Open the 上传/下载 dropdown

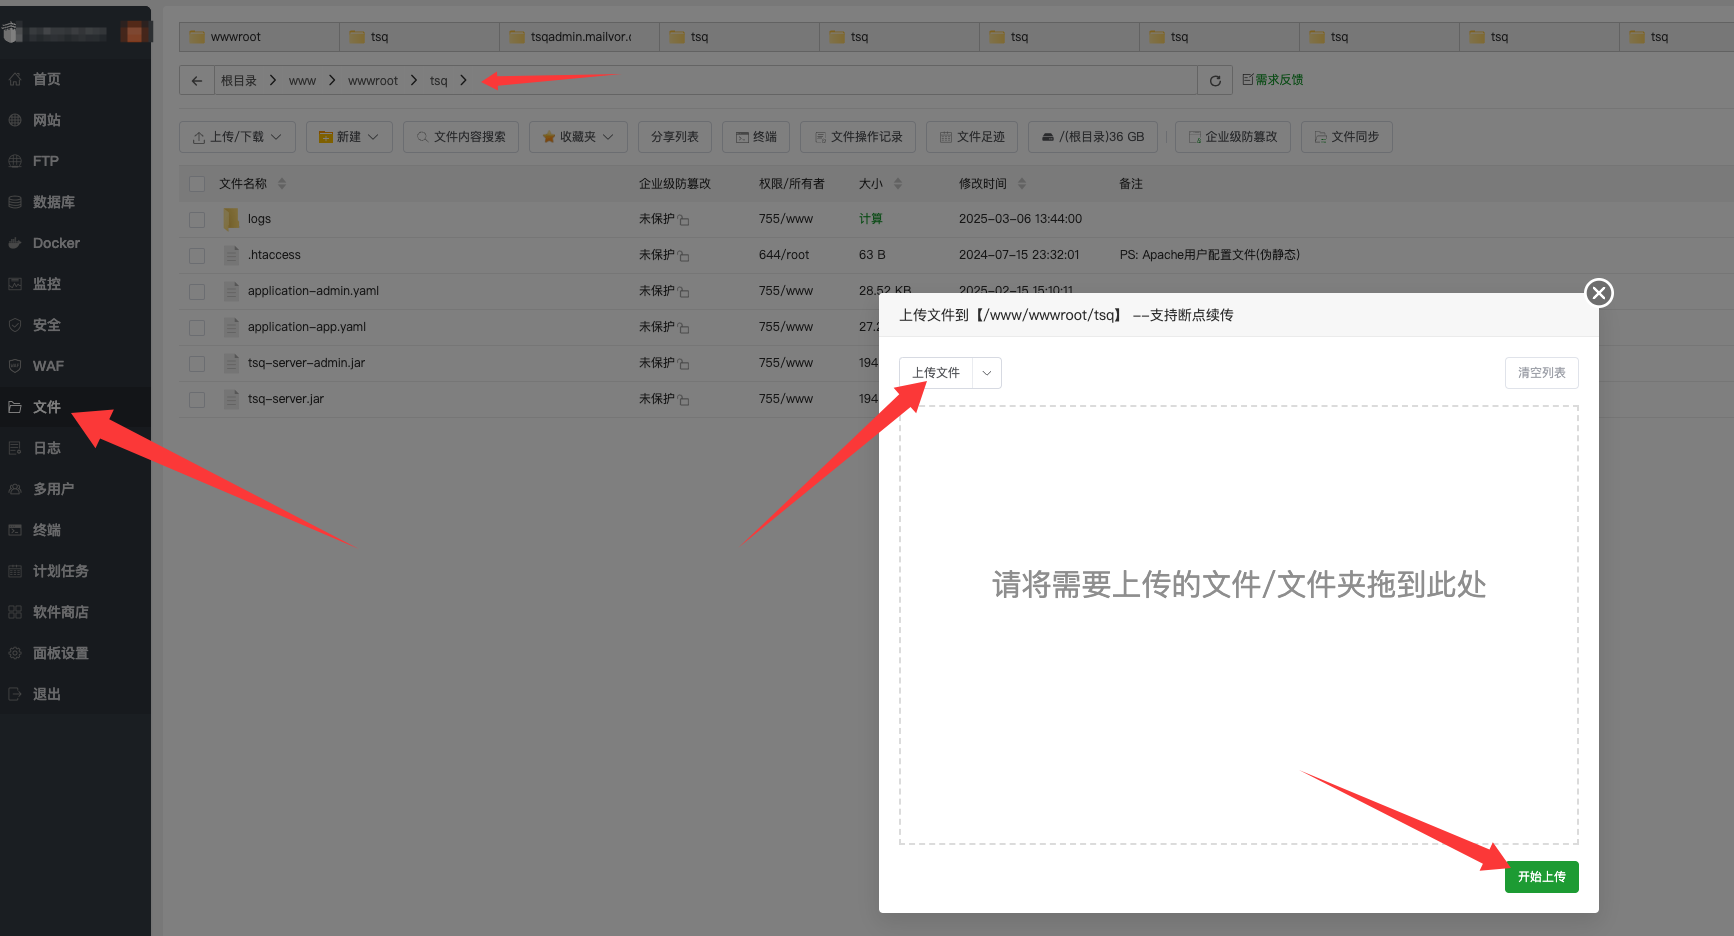[237, 137]
